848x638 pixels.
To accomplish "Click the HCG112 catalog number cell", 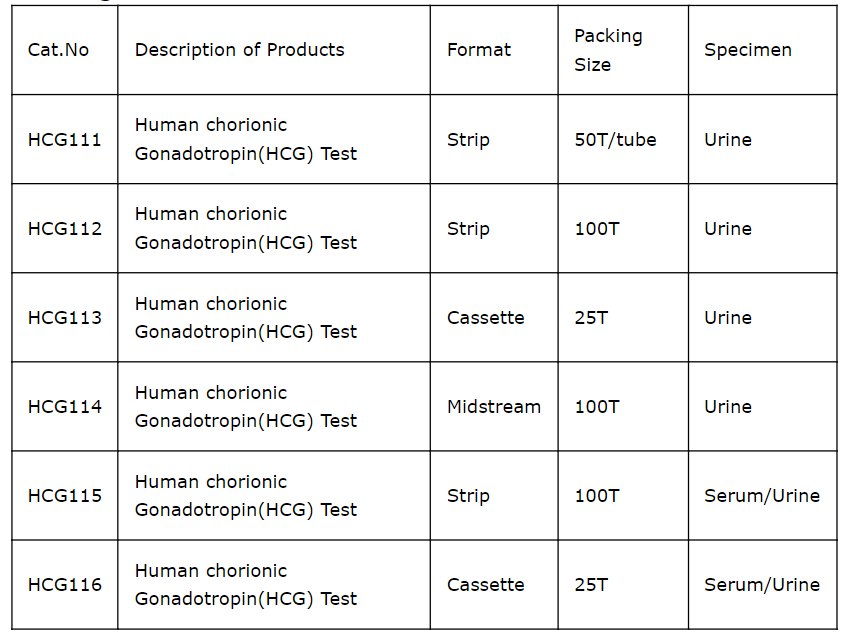I will [65, 229].
